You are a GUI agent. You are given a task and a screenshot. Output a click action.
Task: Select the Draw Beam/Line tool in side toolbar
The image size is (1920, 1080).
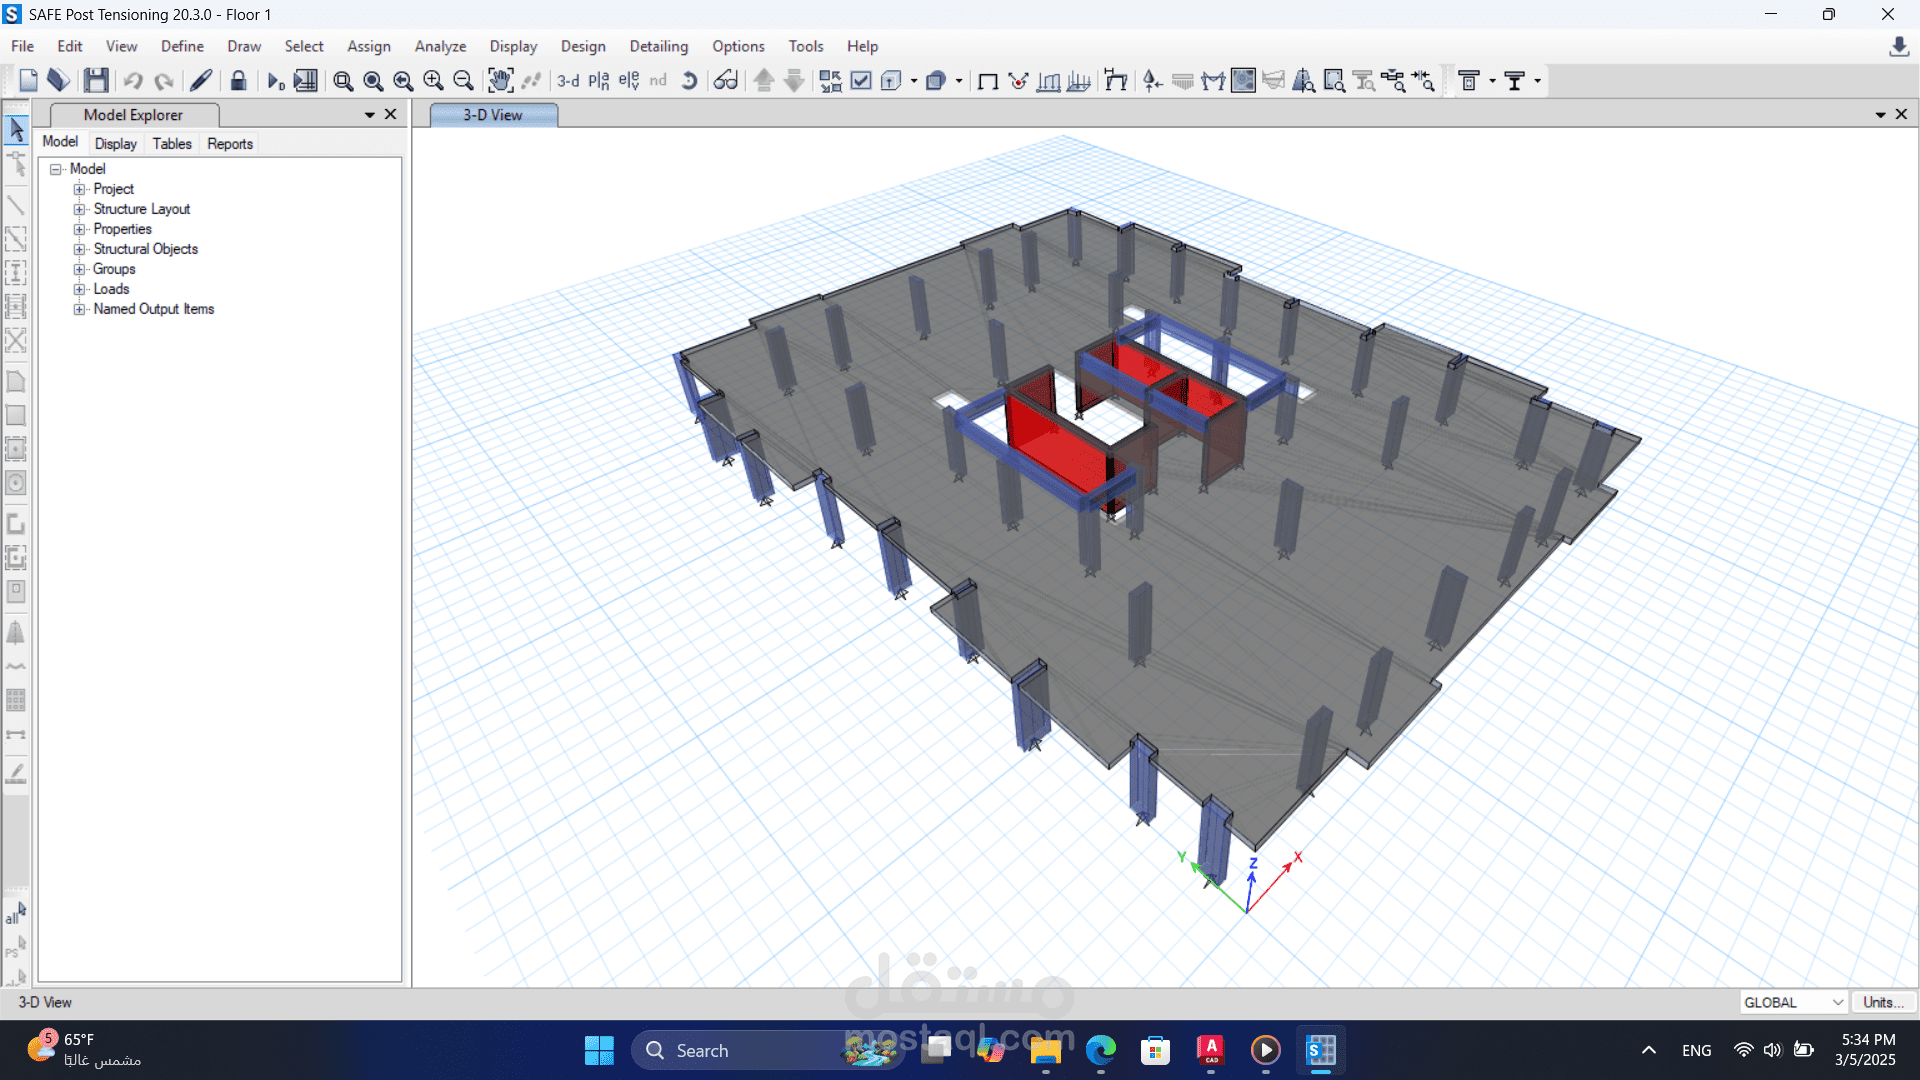click(16, 205)
